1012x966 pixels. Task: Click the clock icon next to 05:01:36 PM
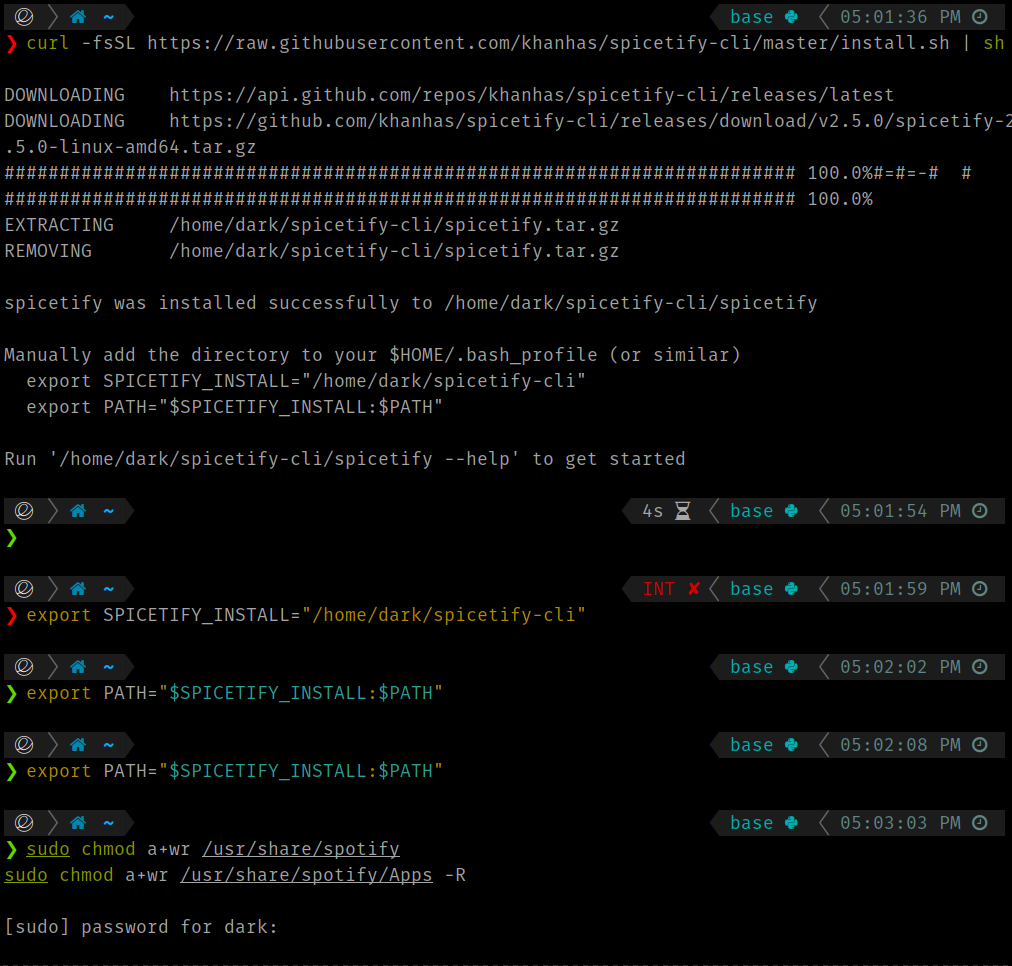981,16
